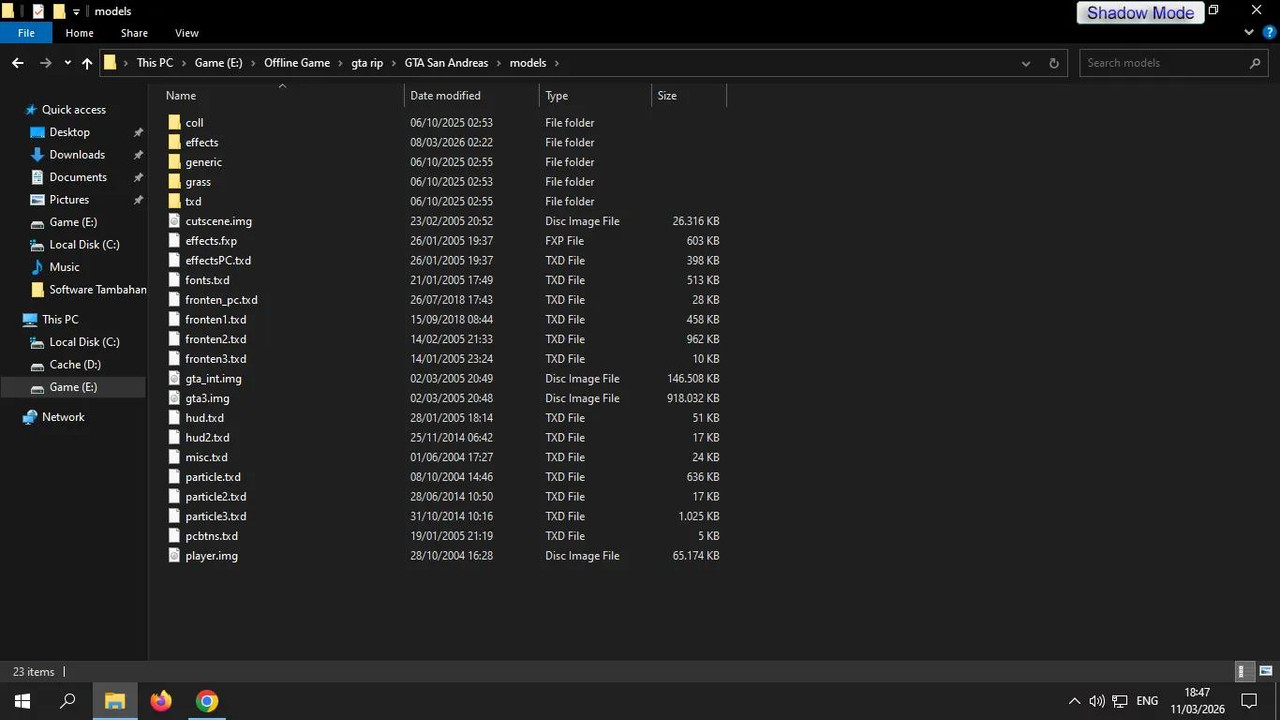Open the ENG language indicator
This screenshot has width=1280, height=720.
(1147, 701)
